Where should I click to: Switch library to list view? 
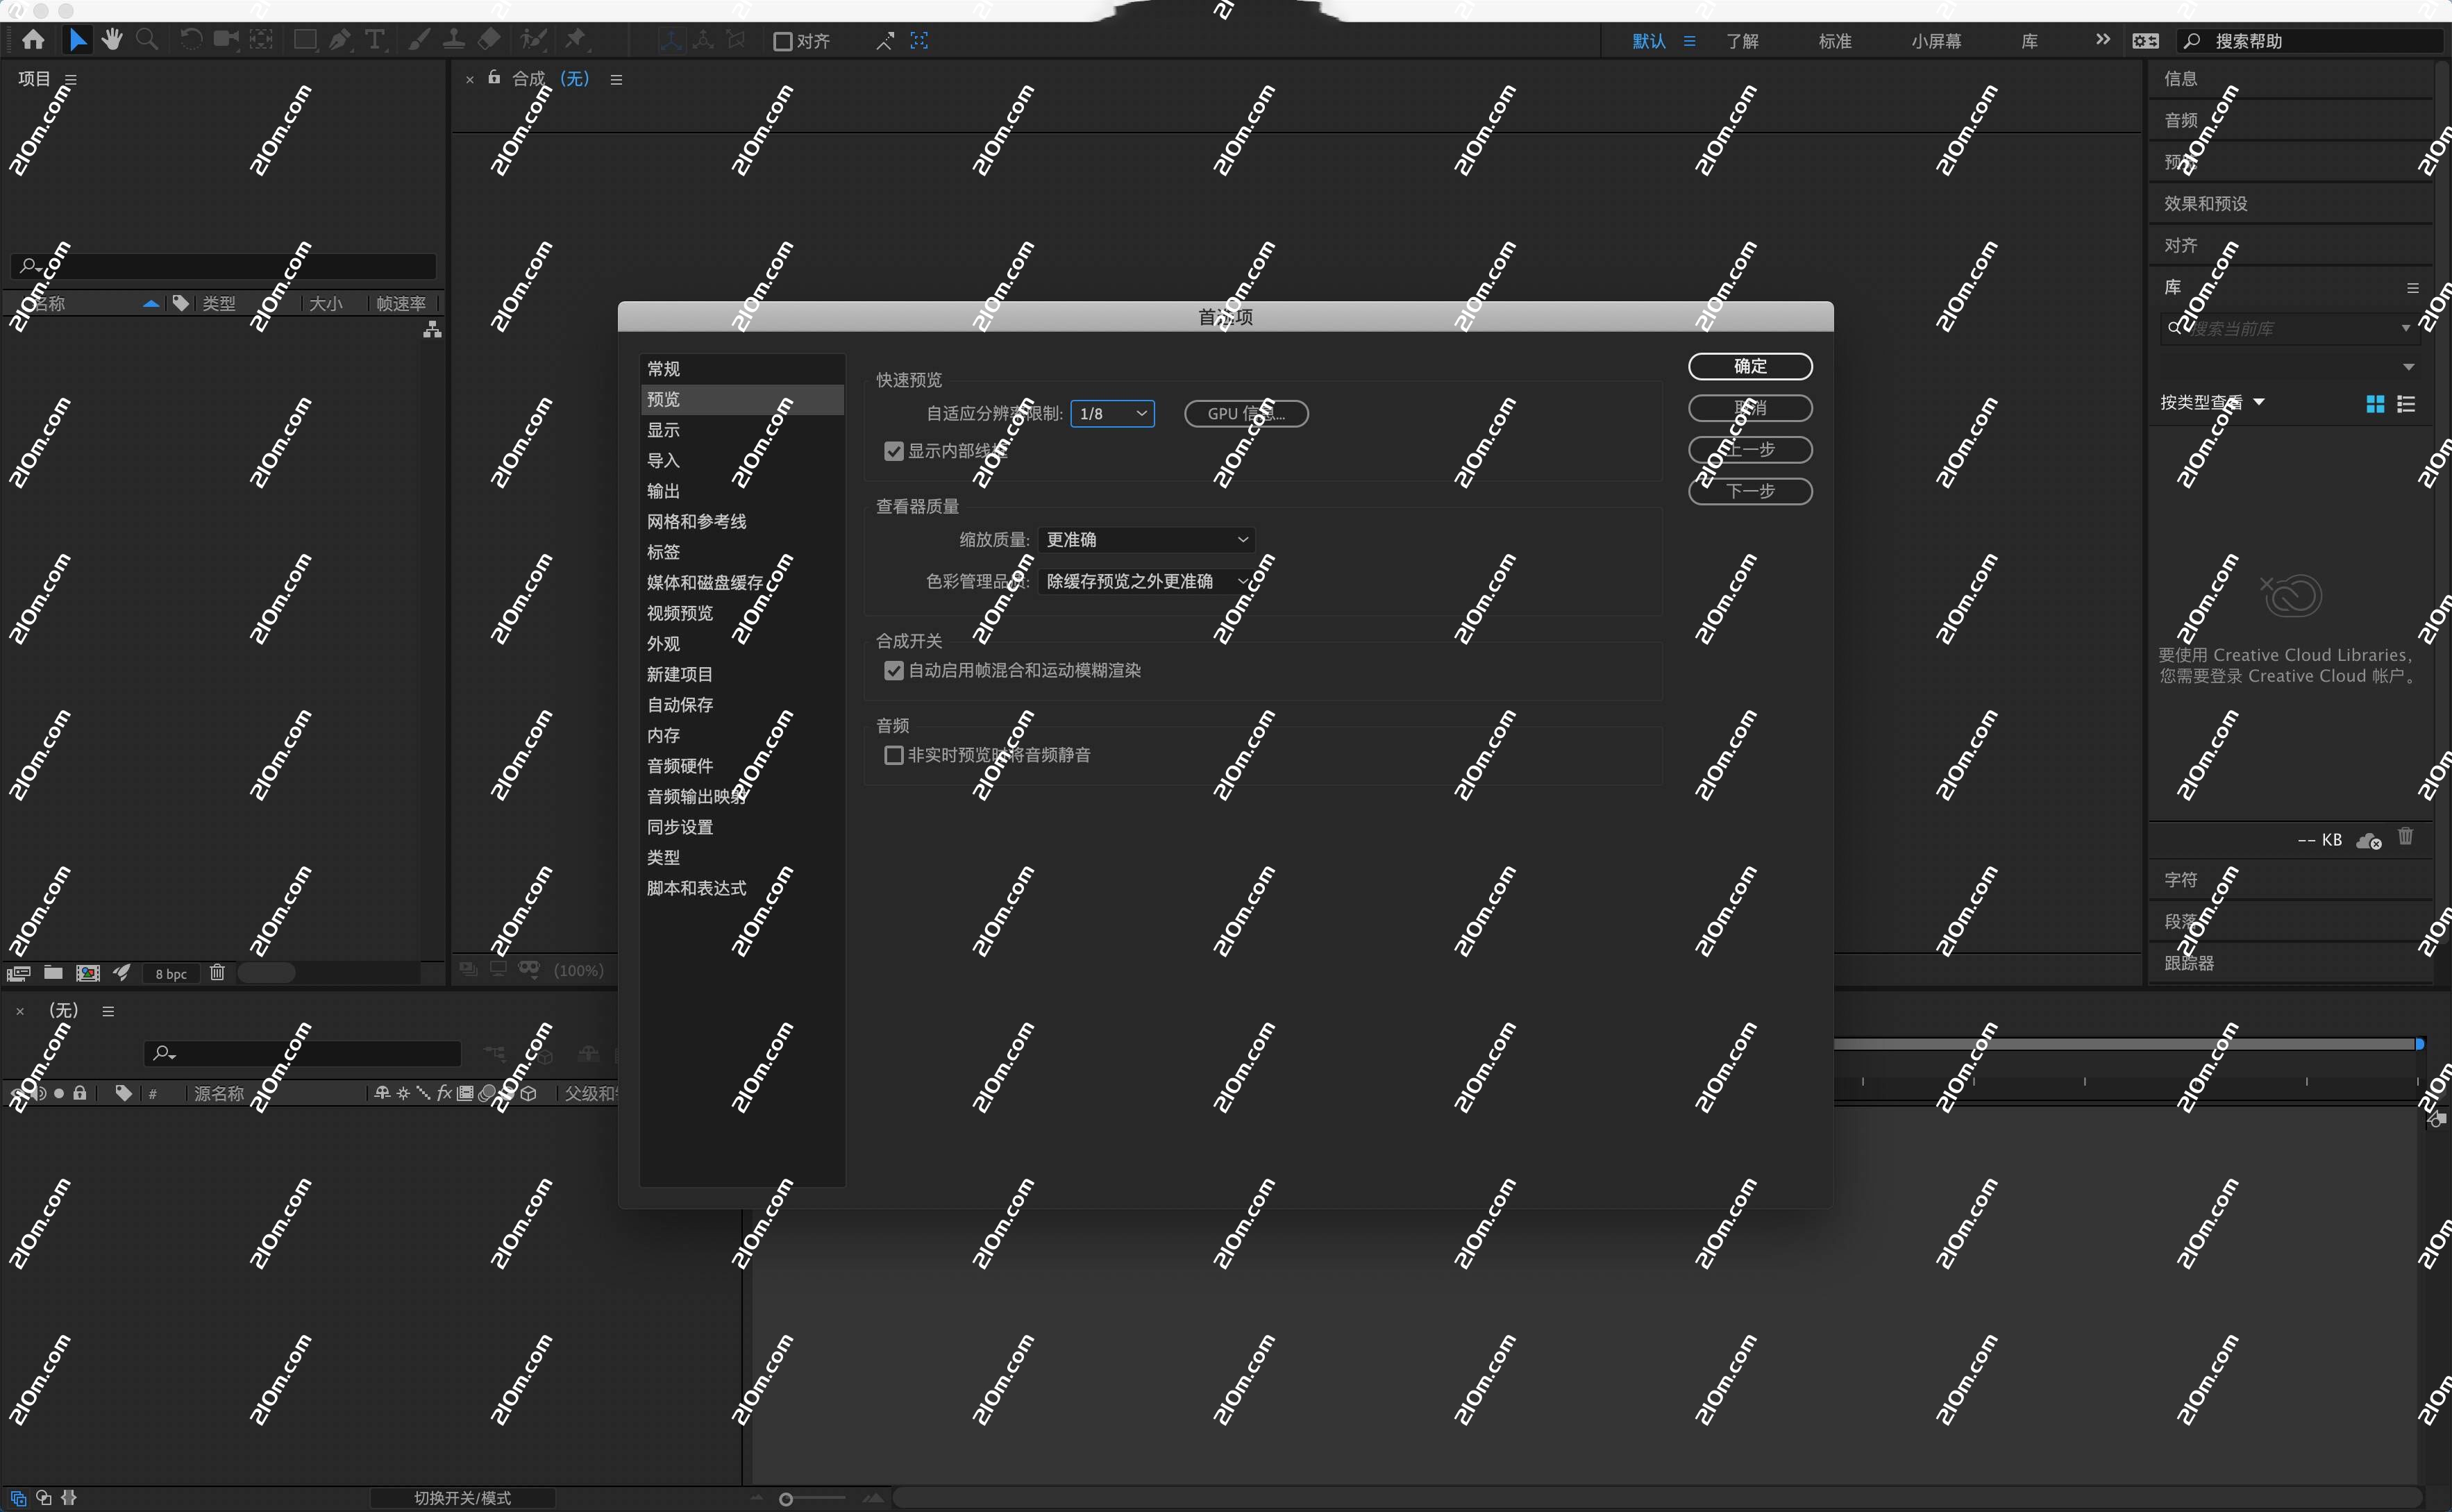[x=2406, y=403]
